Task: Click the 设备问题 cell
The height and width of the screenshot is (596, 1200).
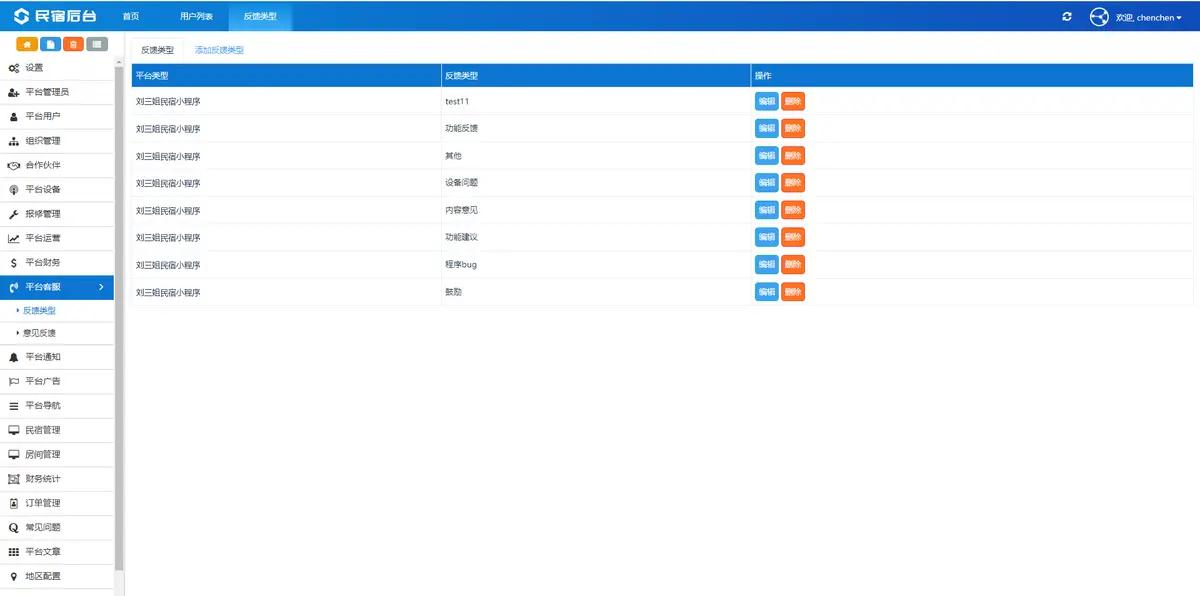Action: pyautogui.click(x=596, y=183)
